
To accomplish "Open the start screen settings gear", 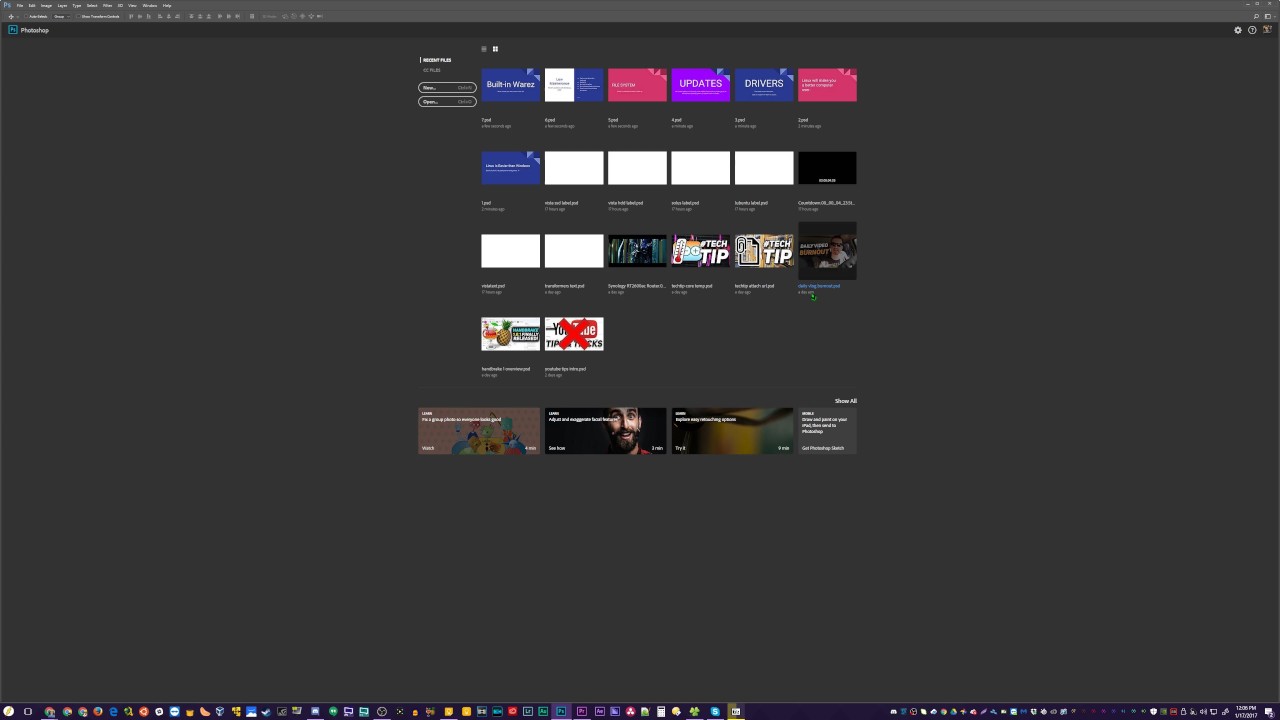I will tap(1237, 30).
